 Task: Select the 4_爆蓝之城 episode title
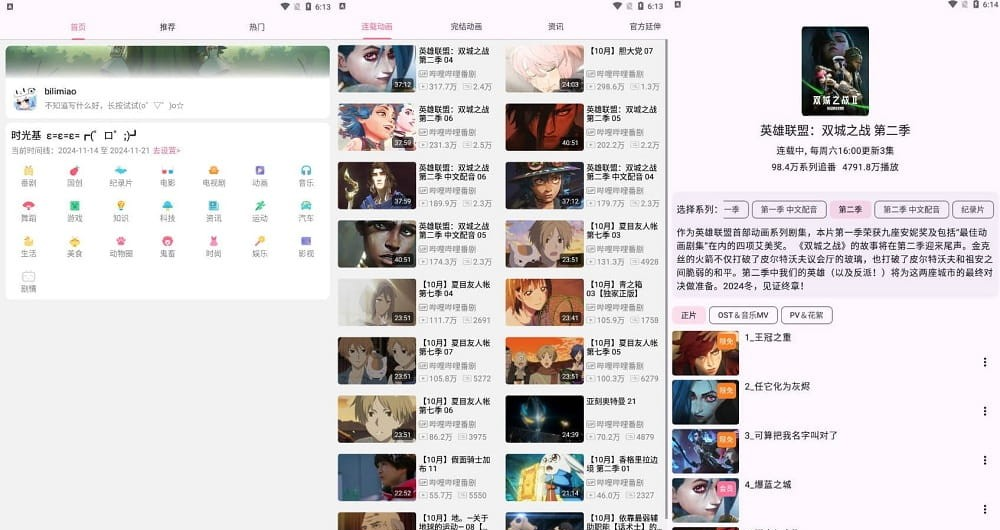(x=768, y=485)
